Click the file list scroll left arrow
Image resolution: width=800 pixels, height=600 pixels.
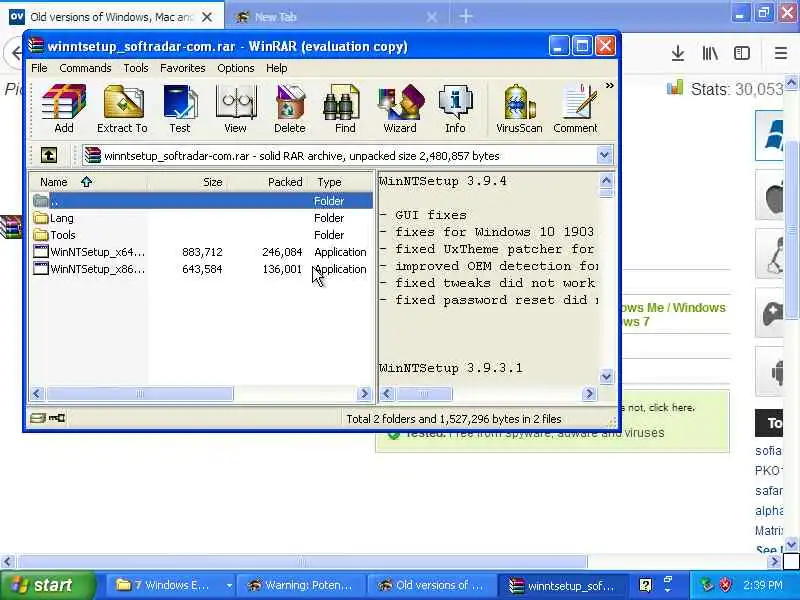37,393
